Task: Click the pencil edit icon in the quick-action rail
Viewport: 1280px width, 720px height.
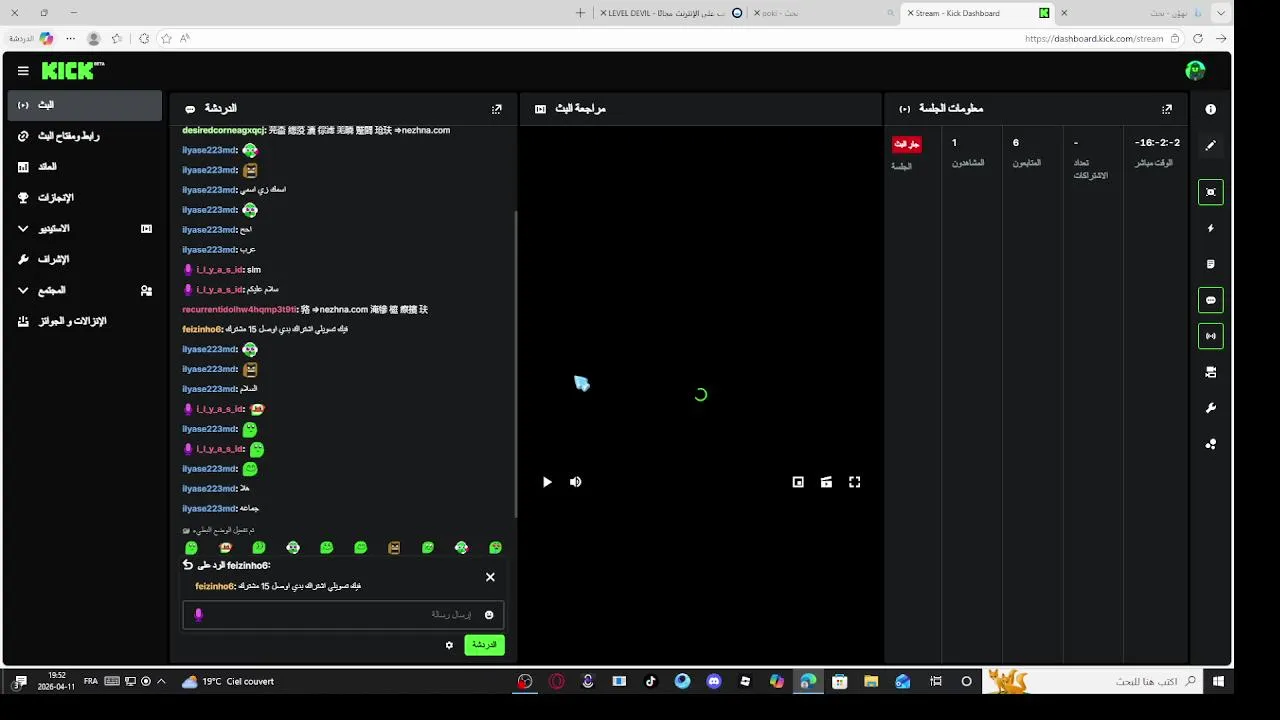Action: coord(1211,145)
